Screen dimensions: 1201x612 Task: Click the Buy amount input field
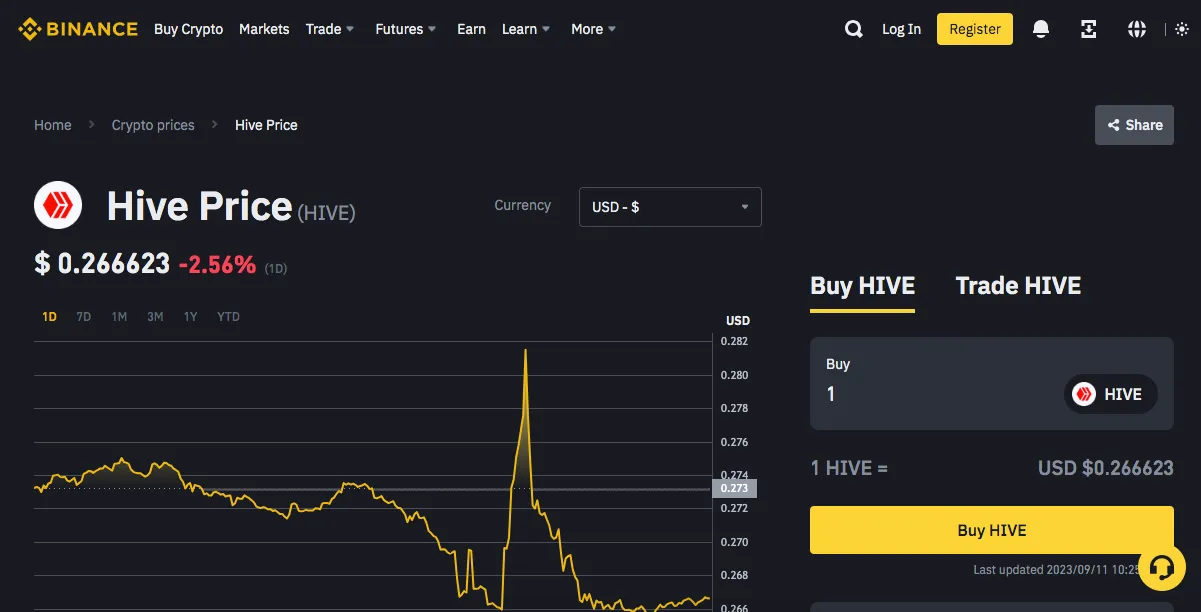point(940,394)
